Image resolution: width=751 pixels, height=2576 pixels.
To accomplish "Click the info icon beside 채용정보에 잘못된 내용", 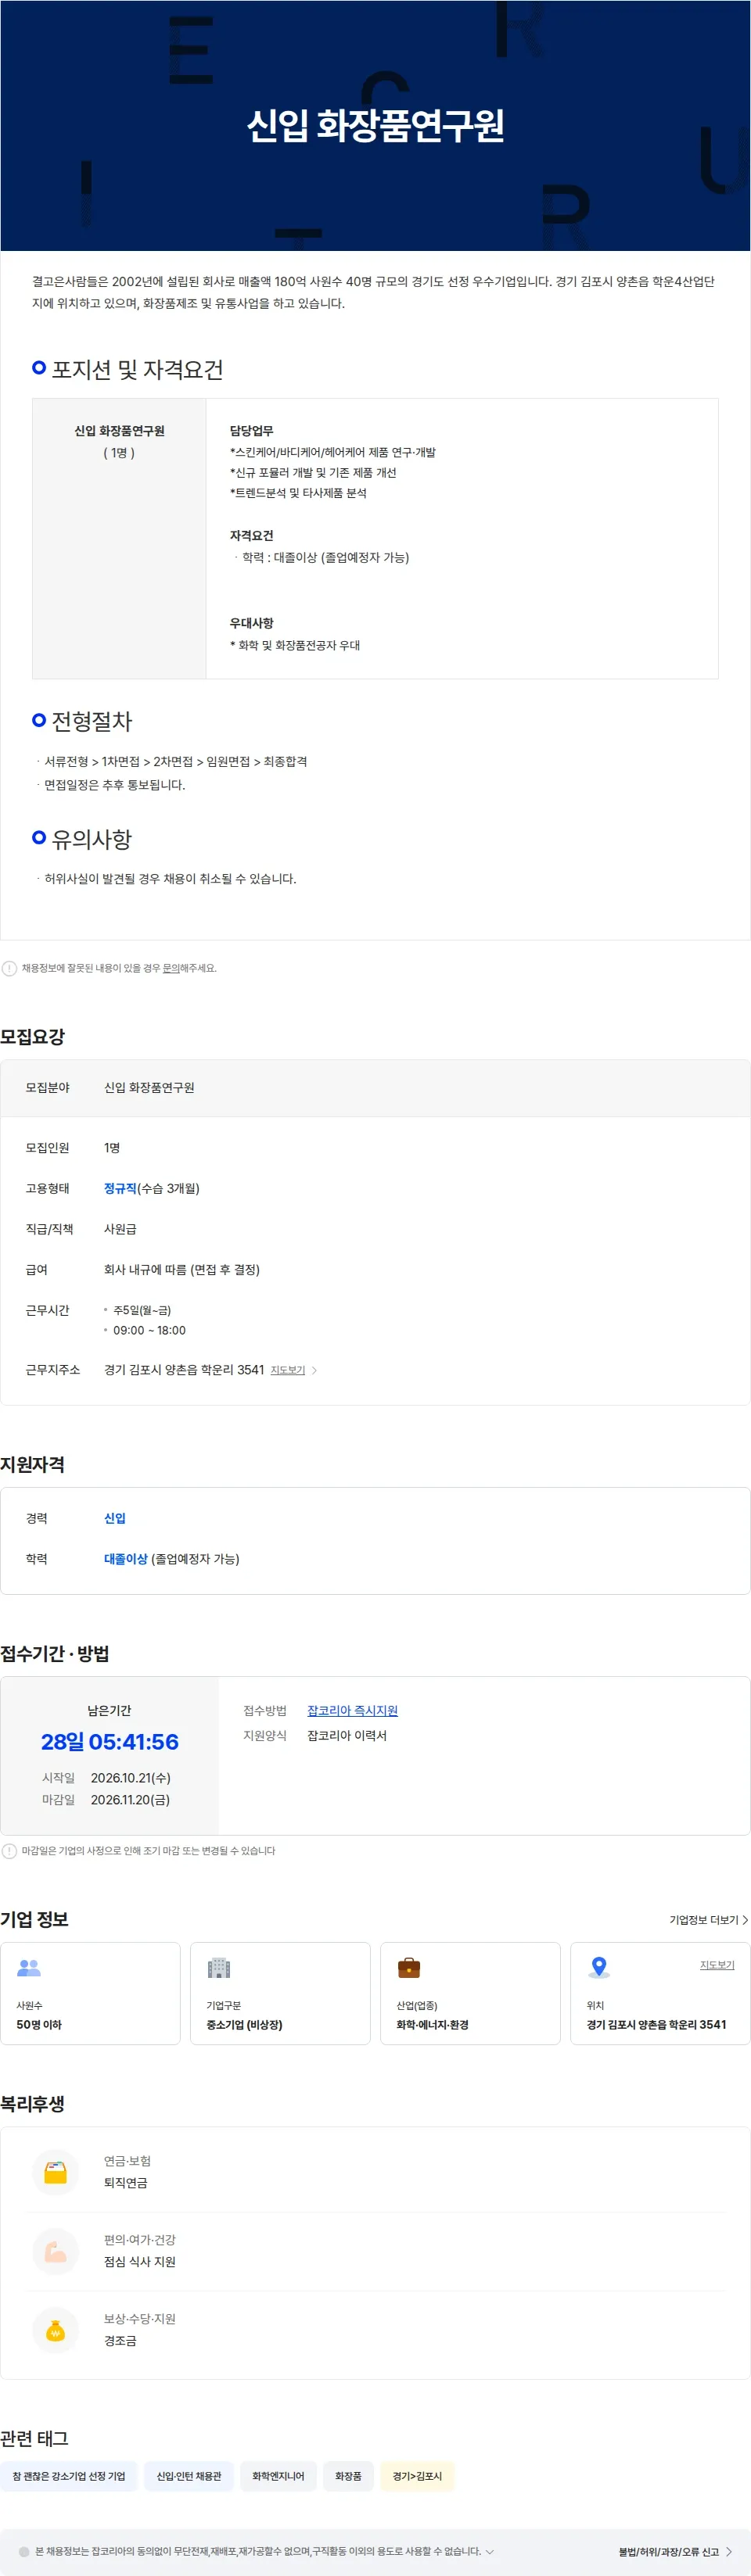I will tap(9, 968).
